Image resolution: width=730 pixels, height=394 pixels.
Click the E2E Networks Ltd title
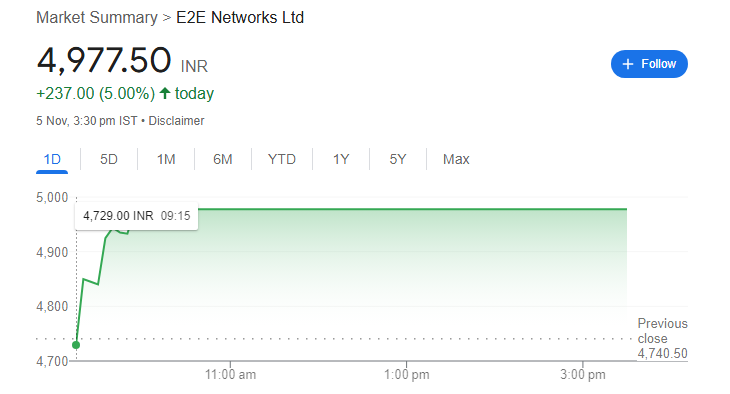(x=240, y=18)
